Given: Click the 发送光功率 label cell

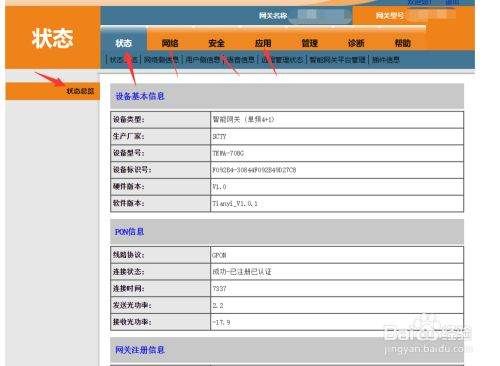Looking at the screenshot, I should 160,305.
